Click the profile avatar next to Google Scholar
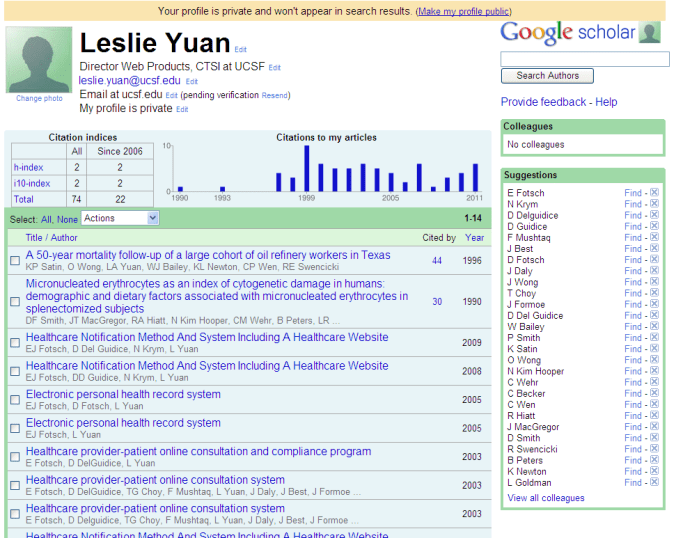676x538 pixels. tap(650, 33)
